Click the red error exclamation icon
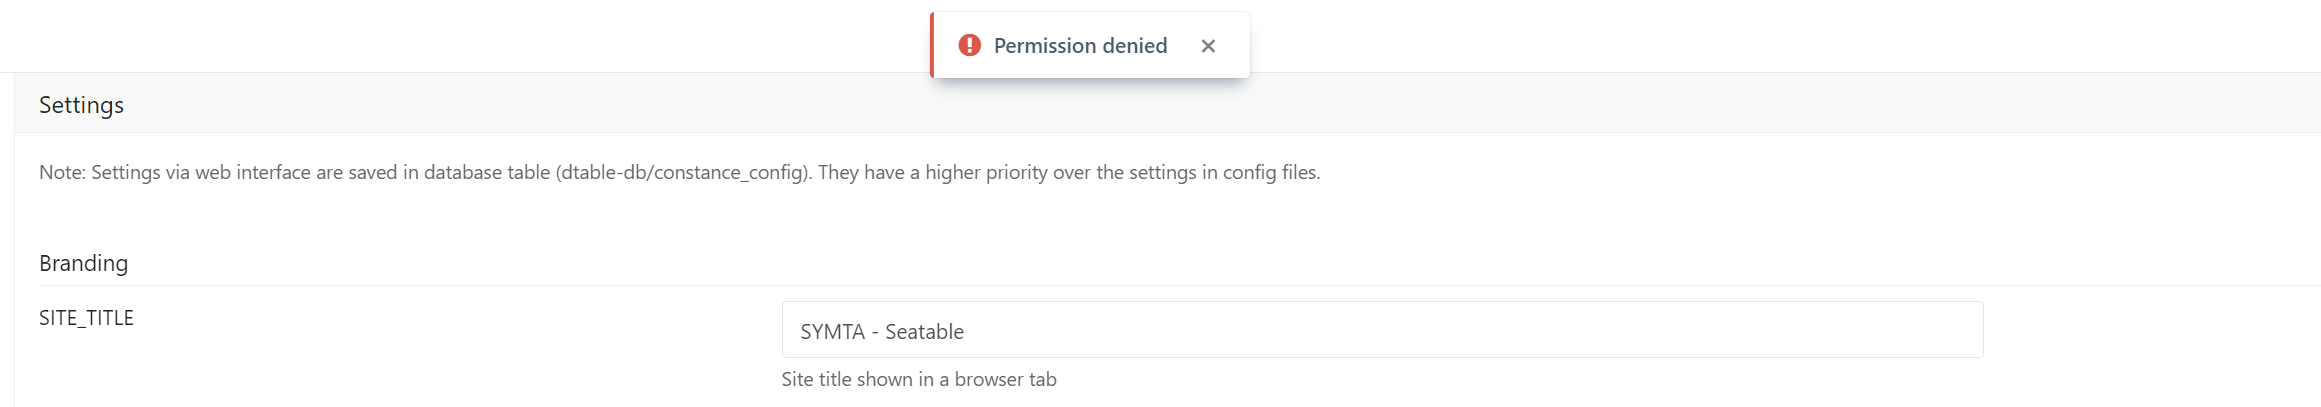Image resolution: width=2321 pixels, height=407 pixels. coord(969,45)
